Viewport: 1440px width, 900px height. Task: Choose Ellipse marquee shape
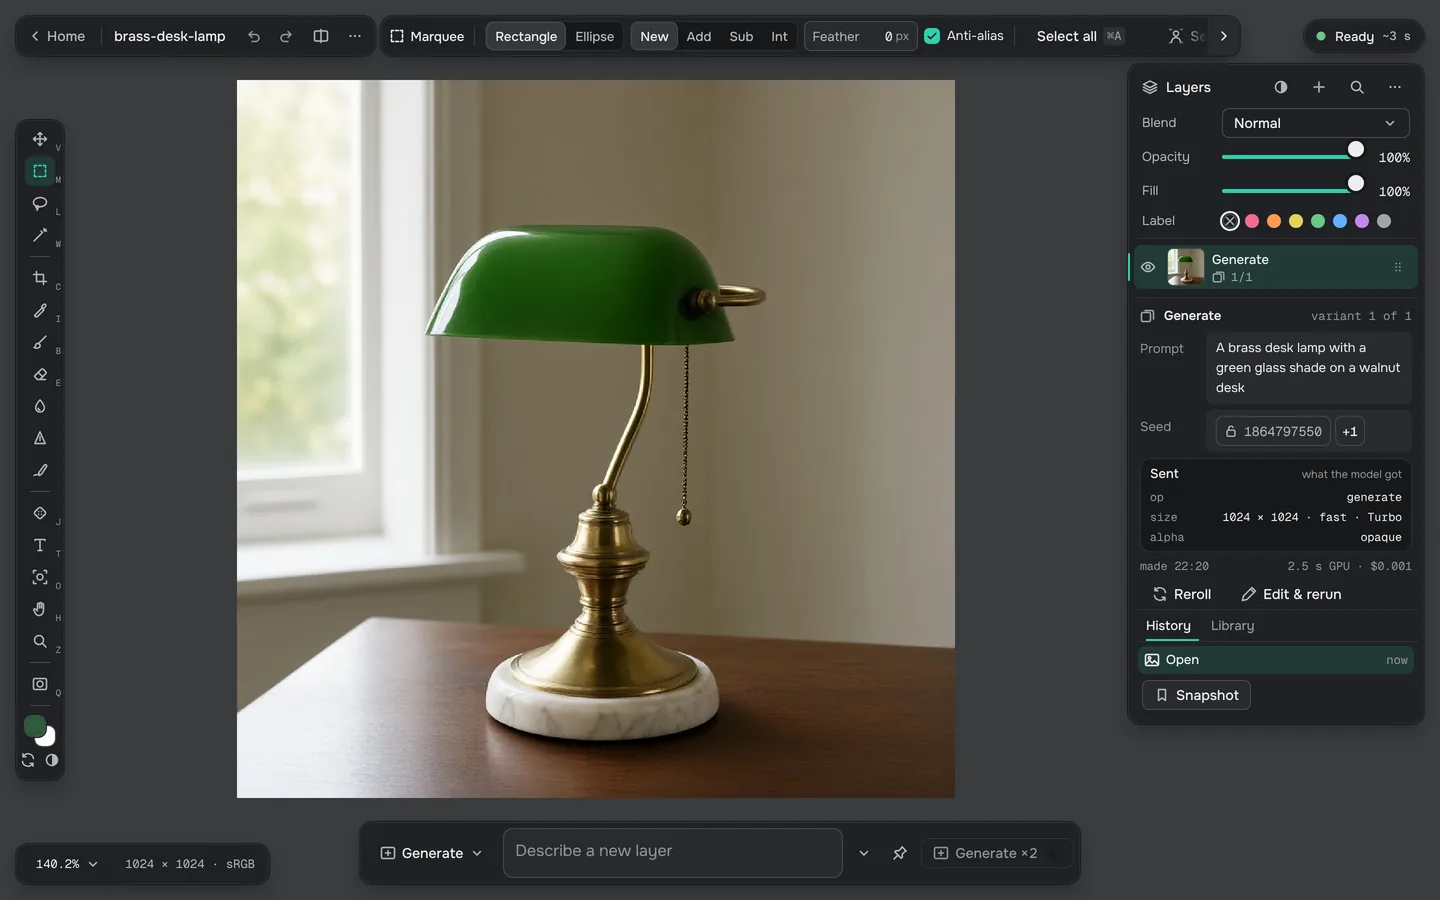click(595, 36)
